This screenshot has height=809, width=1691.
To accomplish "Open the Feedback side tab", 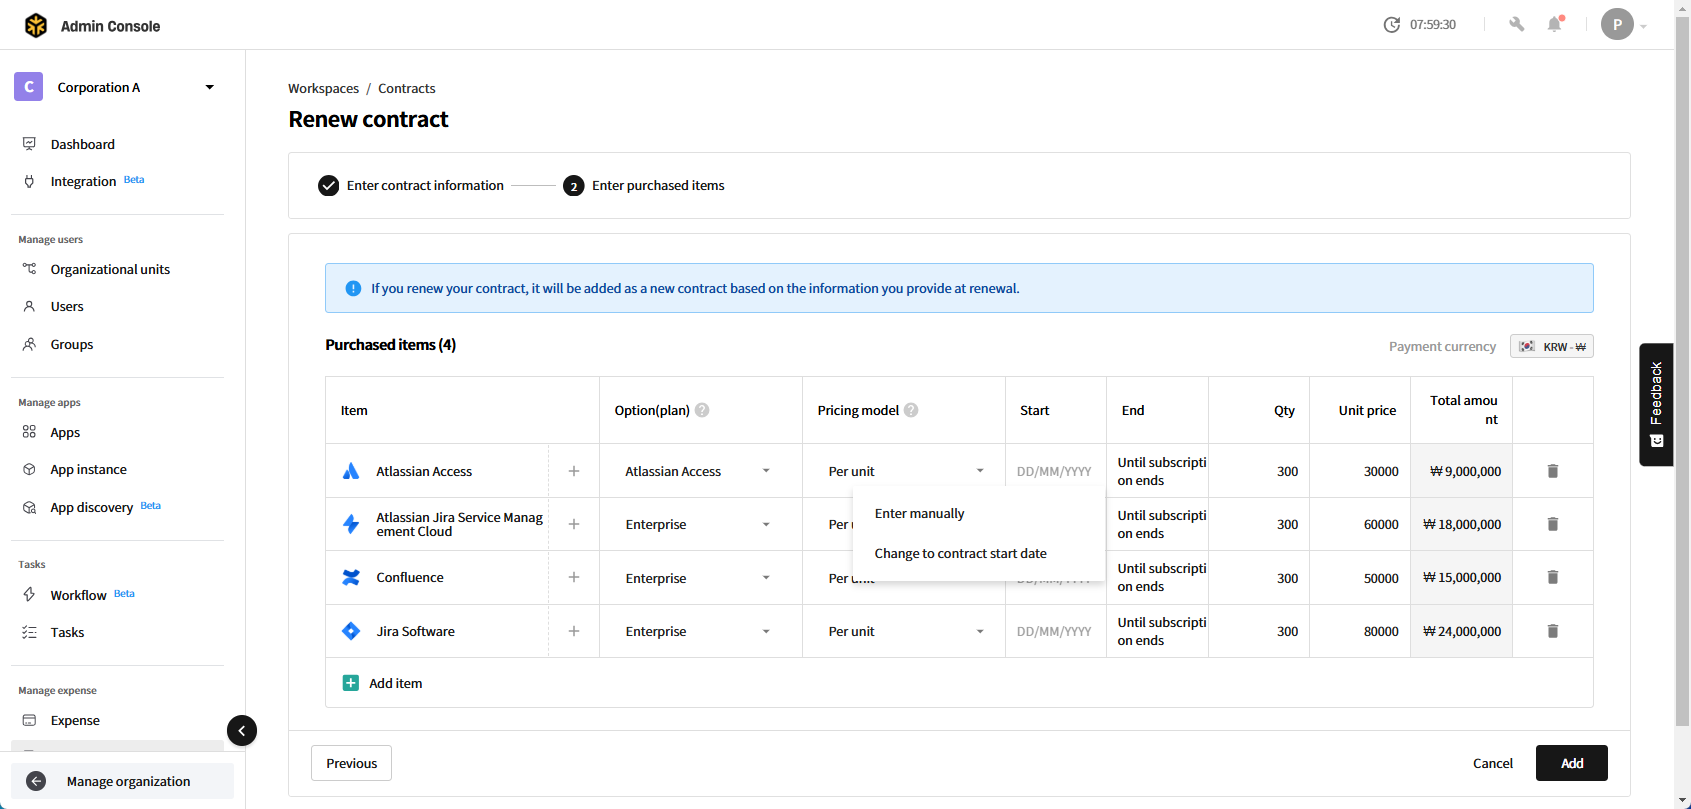I will (x=1656, y=404).
